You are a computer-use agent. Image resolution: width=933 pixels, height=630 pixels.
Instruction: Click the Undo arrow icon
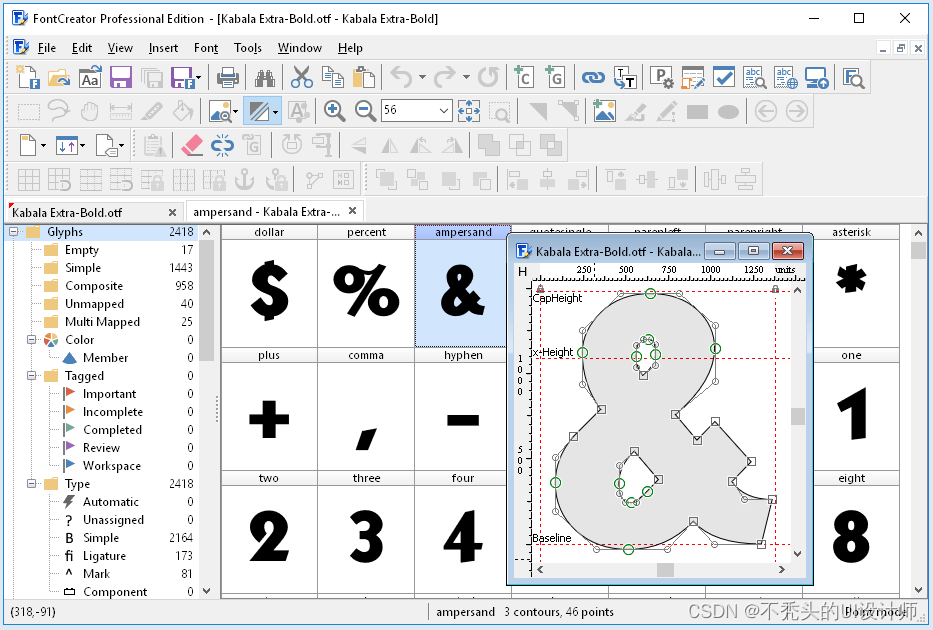point(402,77)
